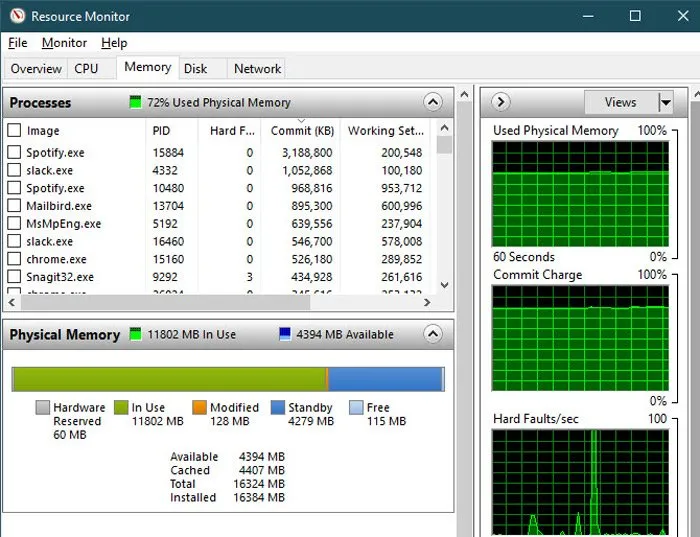Image resolution: width=700 pixels, height=537 pixels.
Task: Collapse the Physical Memory section chevron
Action: tap(432, 334)
